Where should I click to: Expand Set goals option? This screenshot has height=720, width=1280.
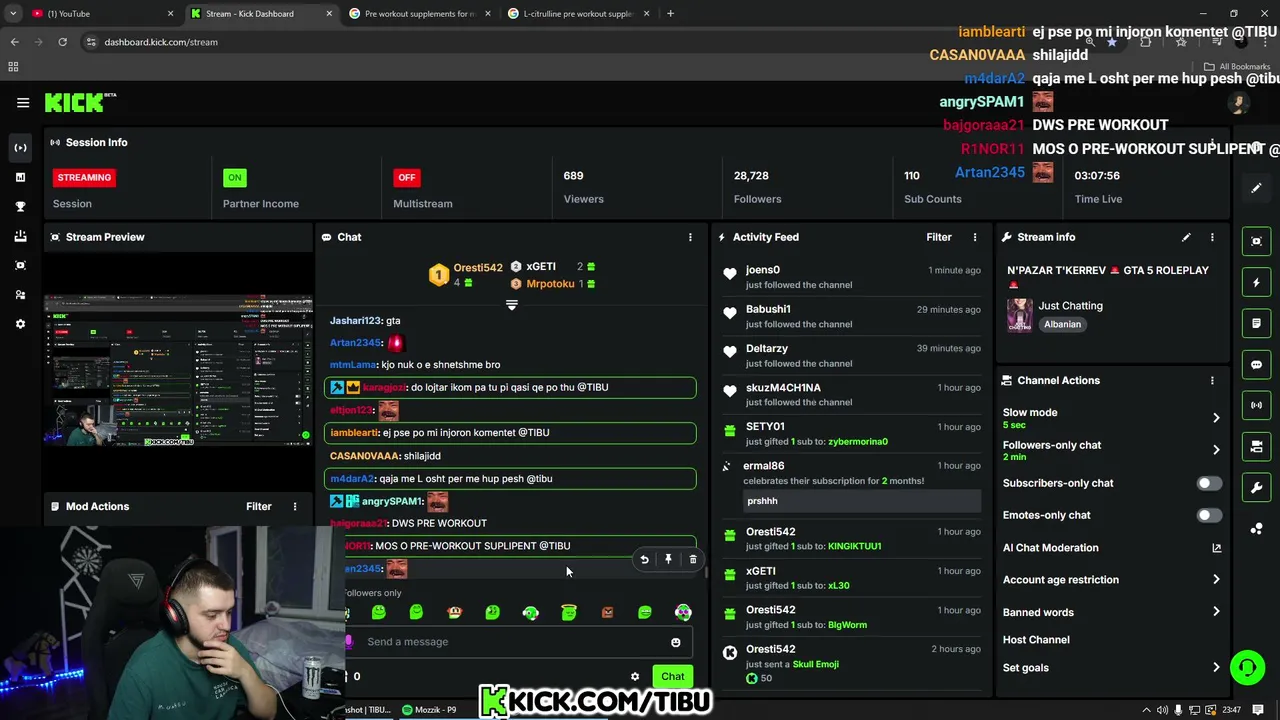pos(1216,668)
